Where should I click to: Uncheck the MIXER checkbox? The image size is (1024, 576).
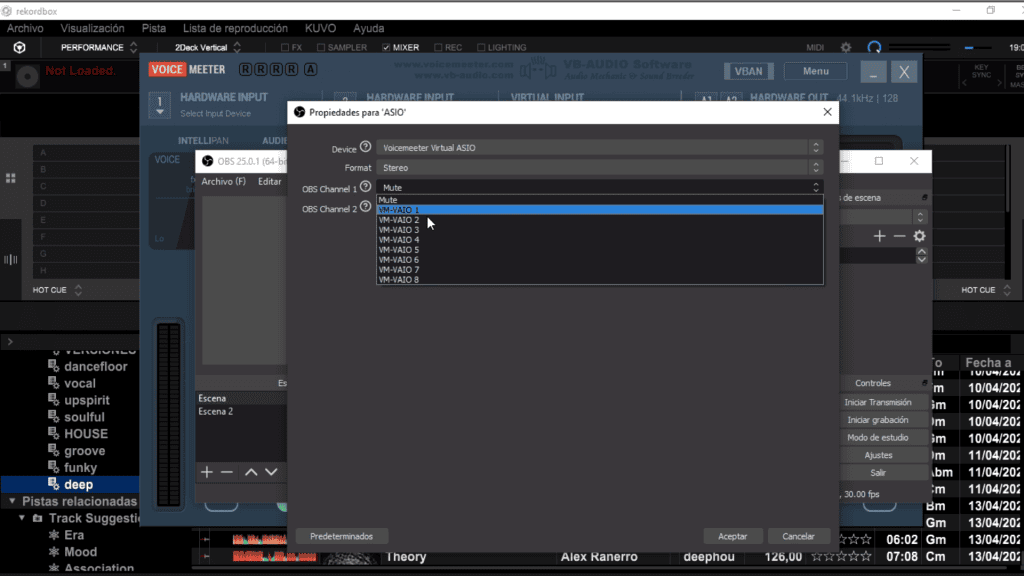click(386, 48)
